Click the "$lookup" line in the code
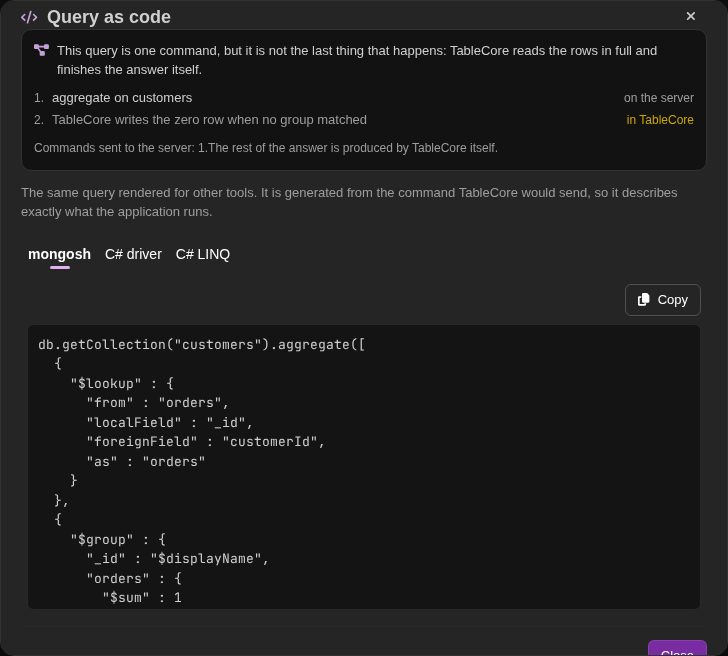The image size is (728, 656). point(122,383)
